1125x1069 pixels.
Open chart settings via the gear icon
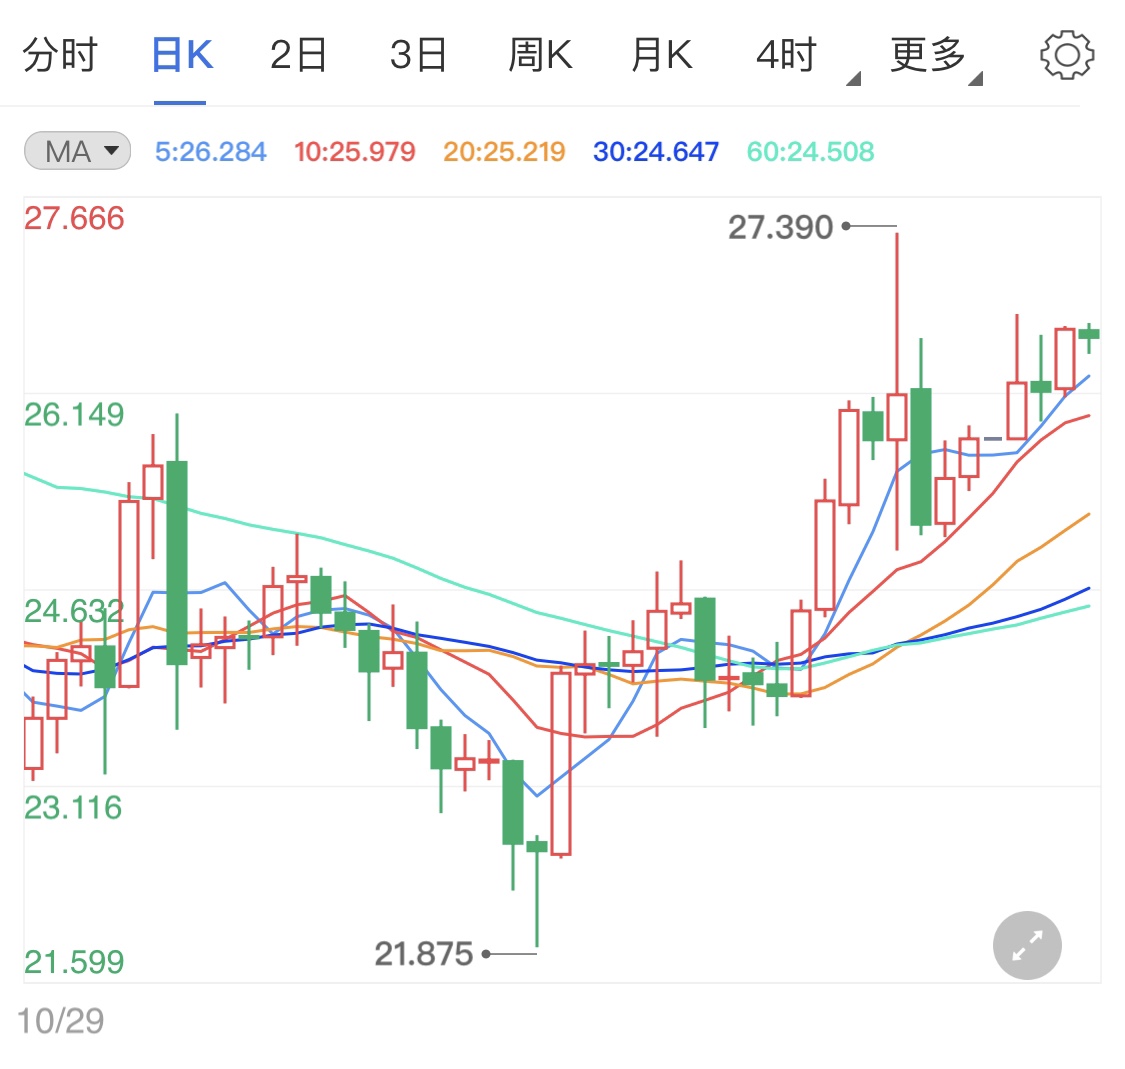(x=1067, y=55)
